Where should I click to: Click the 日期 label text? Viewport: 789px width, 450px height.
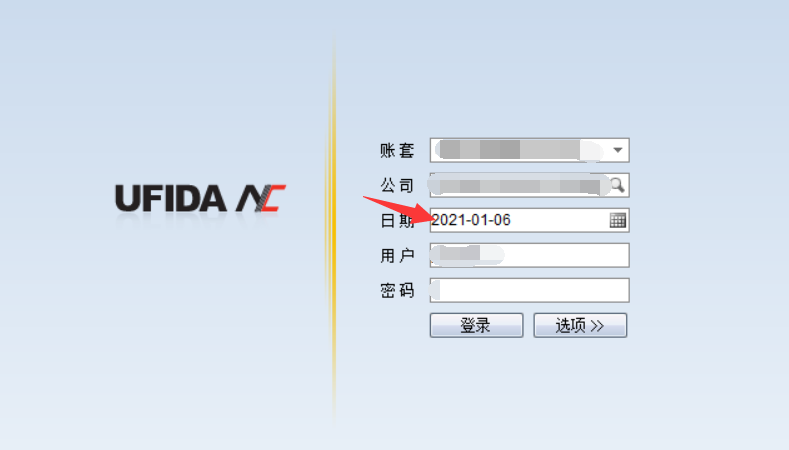point(397,220)
